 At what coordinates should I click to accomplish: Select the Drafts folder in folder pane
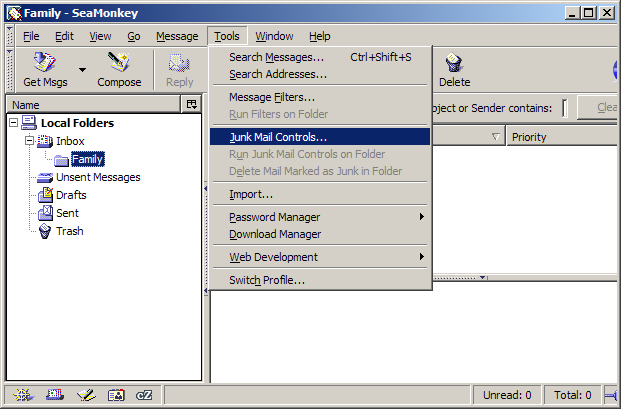point(70,195)
